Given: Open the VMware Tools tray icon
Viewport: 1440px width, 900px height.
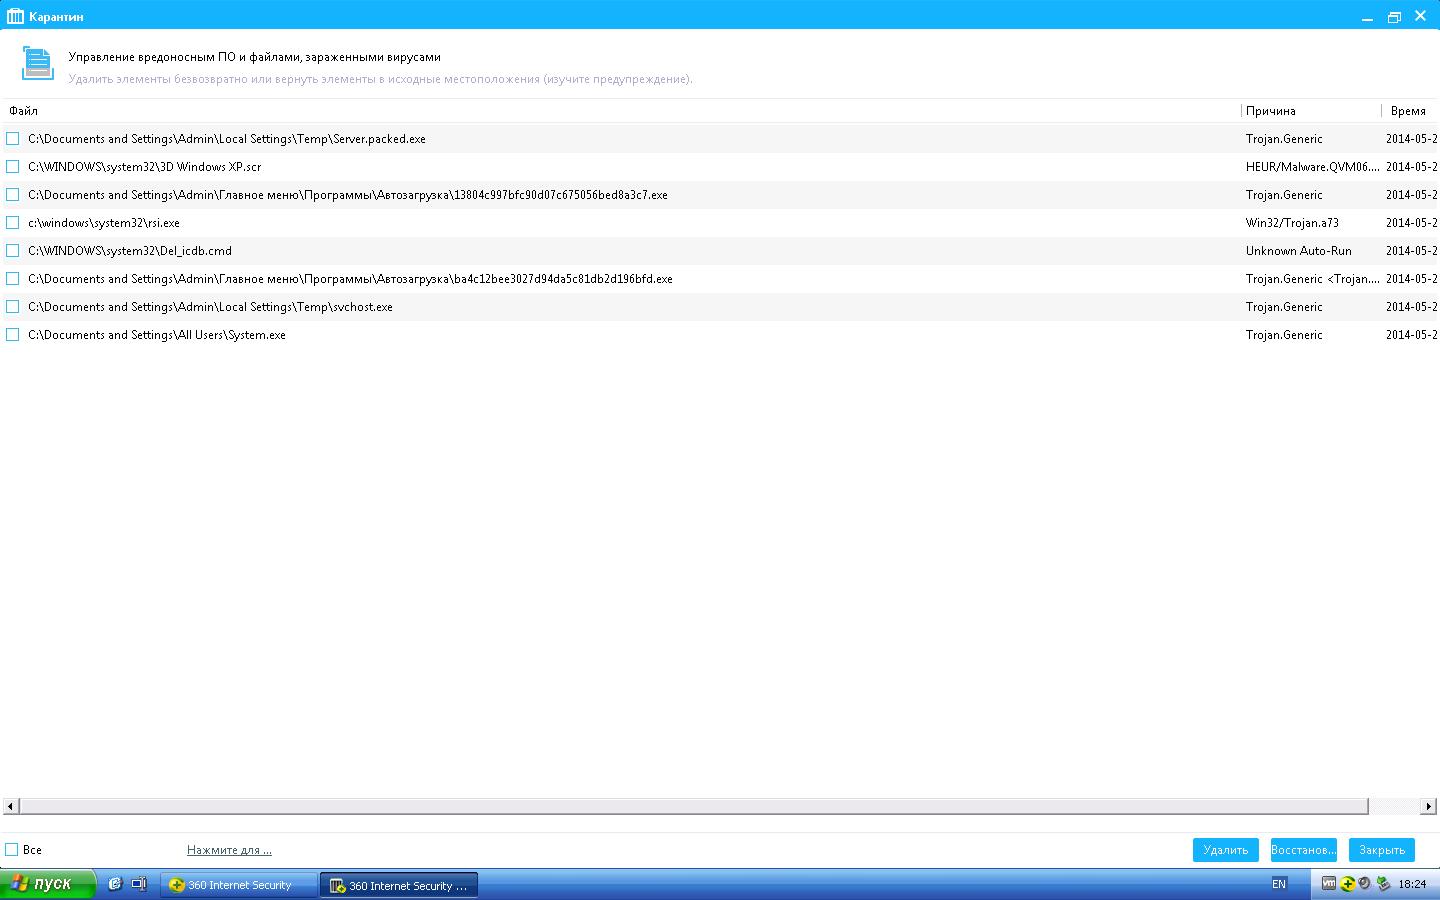Looking at the screenshot, I should pos(1329,884).
